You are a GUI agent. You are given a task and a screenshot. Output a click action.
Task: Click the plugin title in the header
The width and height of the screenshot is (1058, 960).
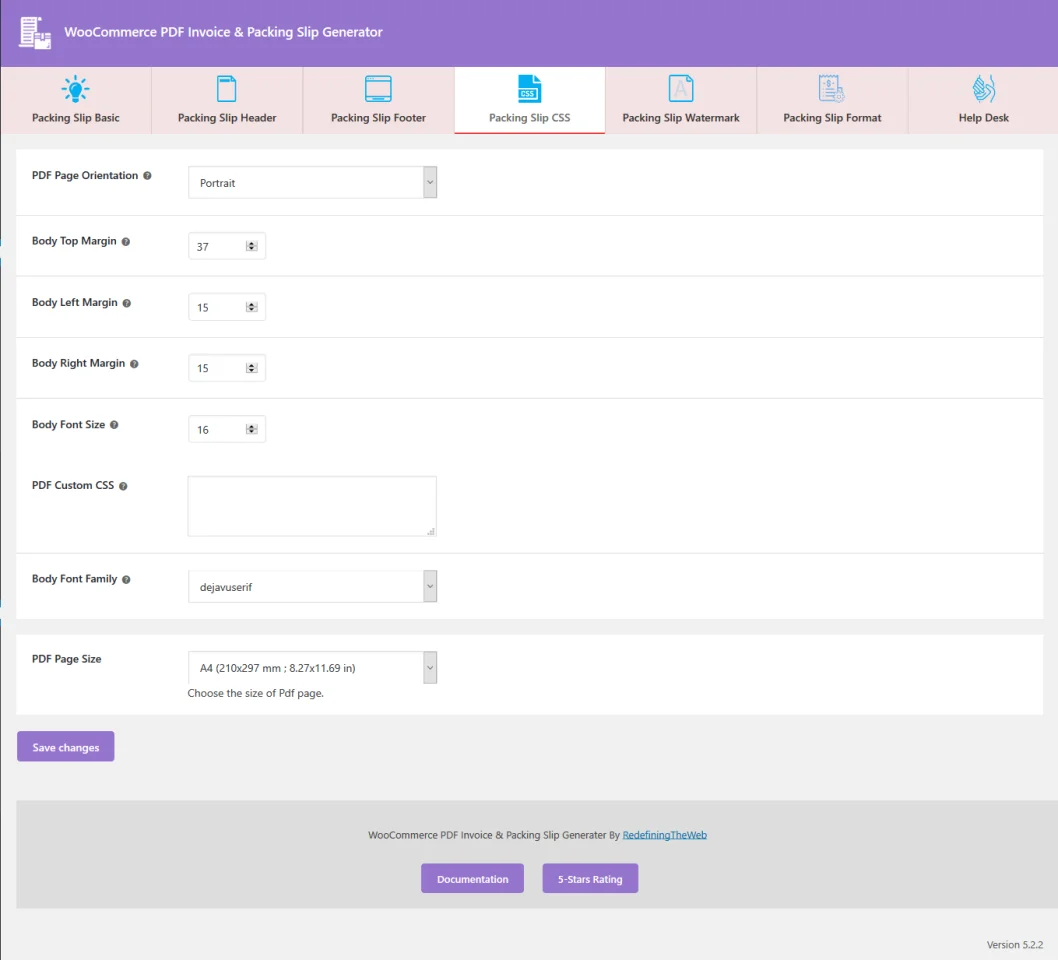click(x=223, y=32)
